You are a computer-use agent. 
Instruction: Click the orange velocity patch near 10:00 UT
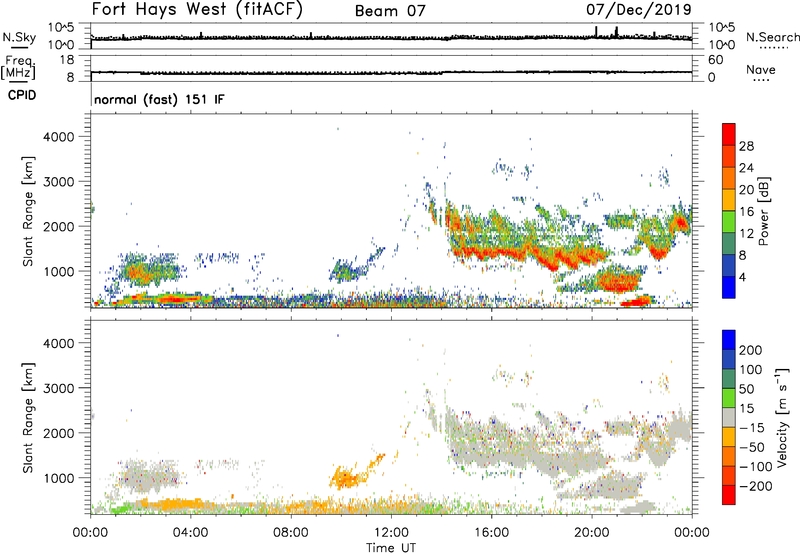pyautogui.click(x=348, y=476)
